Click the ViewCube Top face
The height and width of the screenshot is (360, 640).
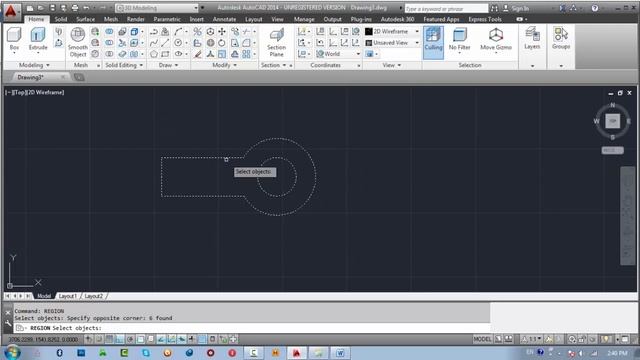coord(612,121)
